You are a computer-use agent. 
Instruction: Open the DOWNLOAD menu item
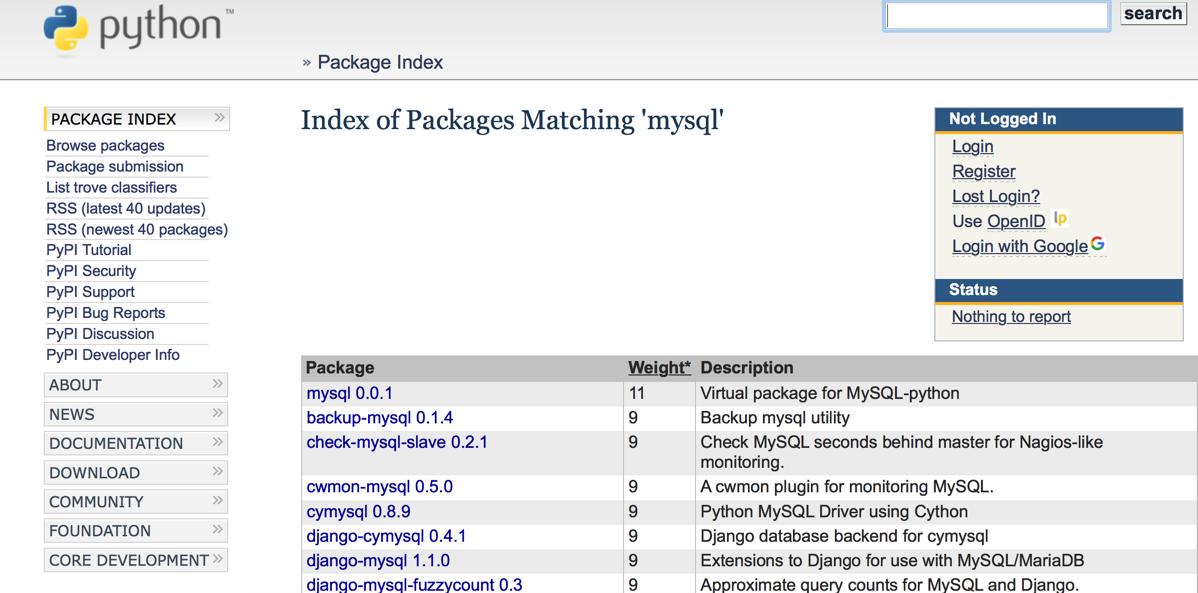pos(136,472)
